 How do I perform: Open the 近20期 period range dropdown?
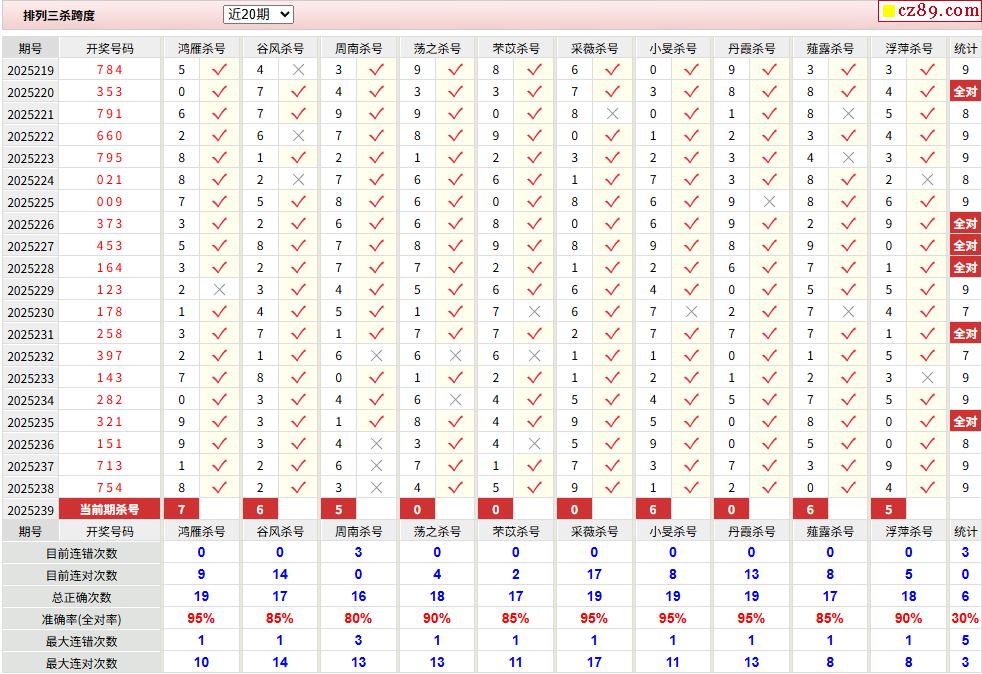pyautogui.click(x=258, y=14)
